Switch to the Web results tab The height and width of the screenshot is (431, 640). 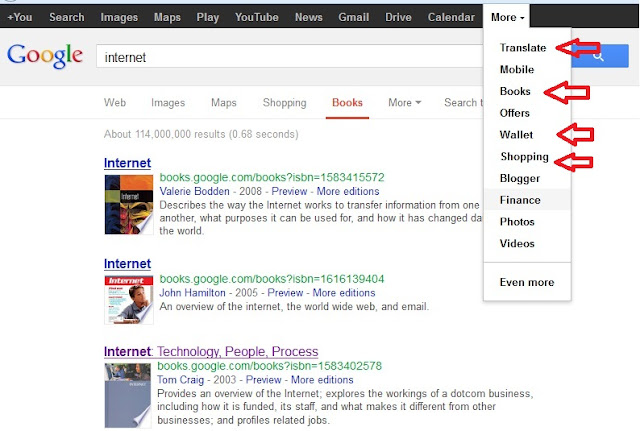coord(115,102)
